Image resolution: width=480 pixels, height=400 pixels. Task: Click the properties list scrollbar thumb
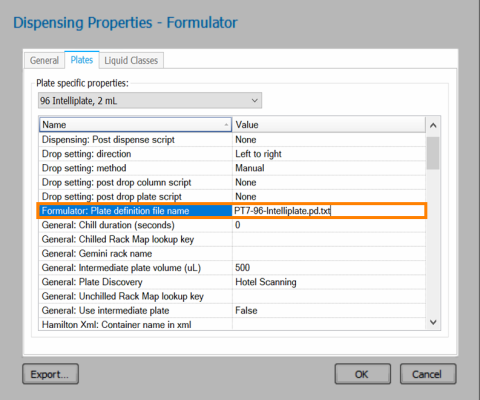click(x=433, y=153)
